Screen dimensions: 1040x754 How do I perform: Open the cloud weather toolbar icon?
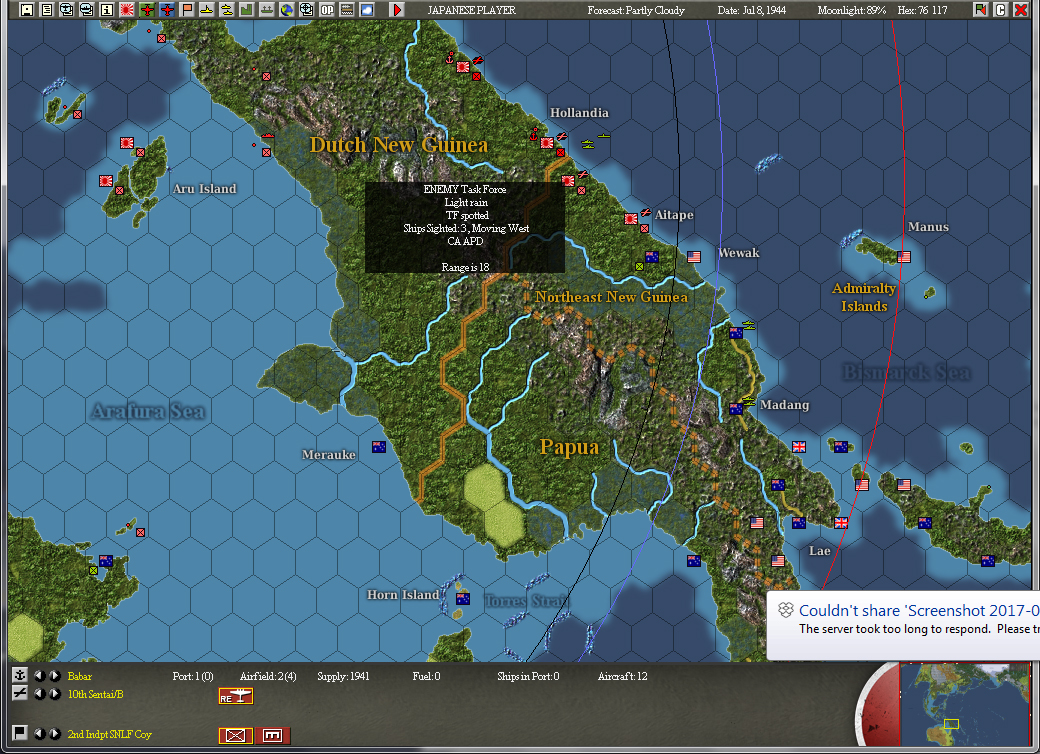(366, 9)
